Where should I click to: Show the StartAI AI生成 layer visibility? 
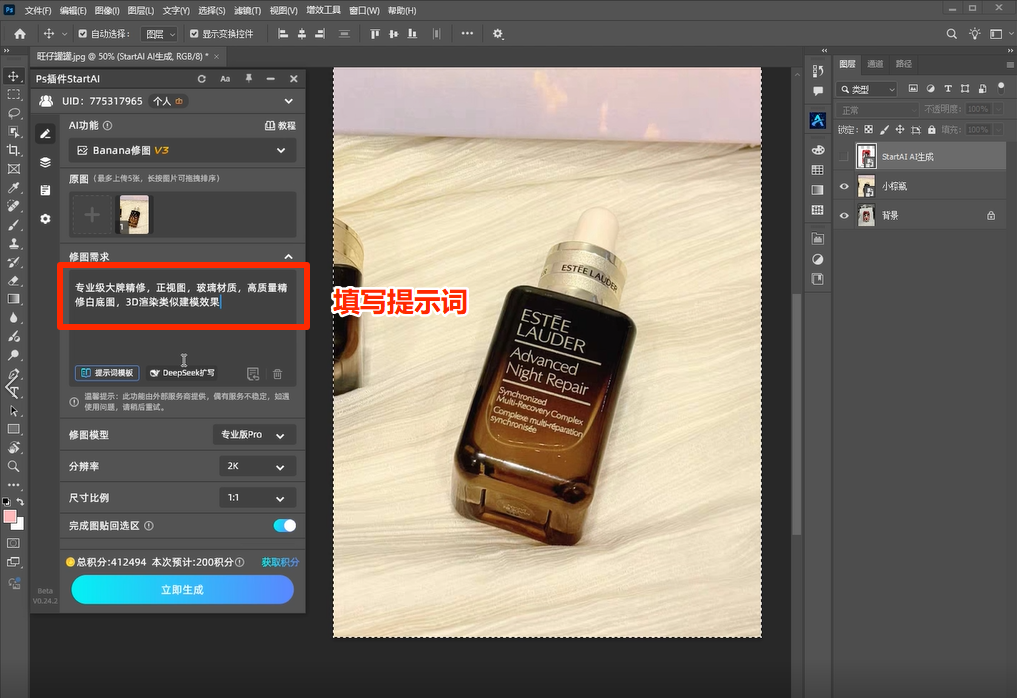tap(844, 156)
